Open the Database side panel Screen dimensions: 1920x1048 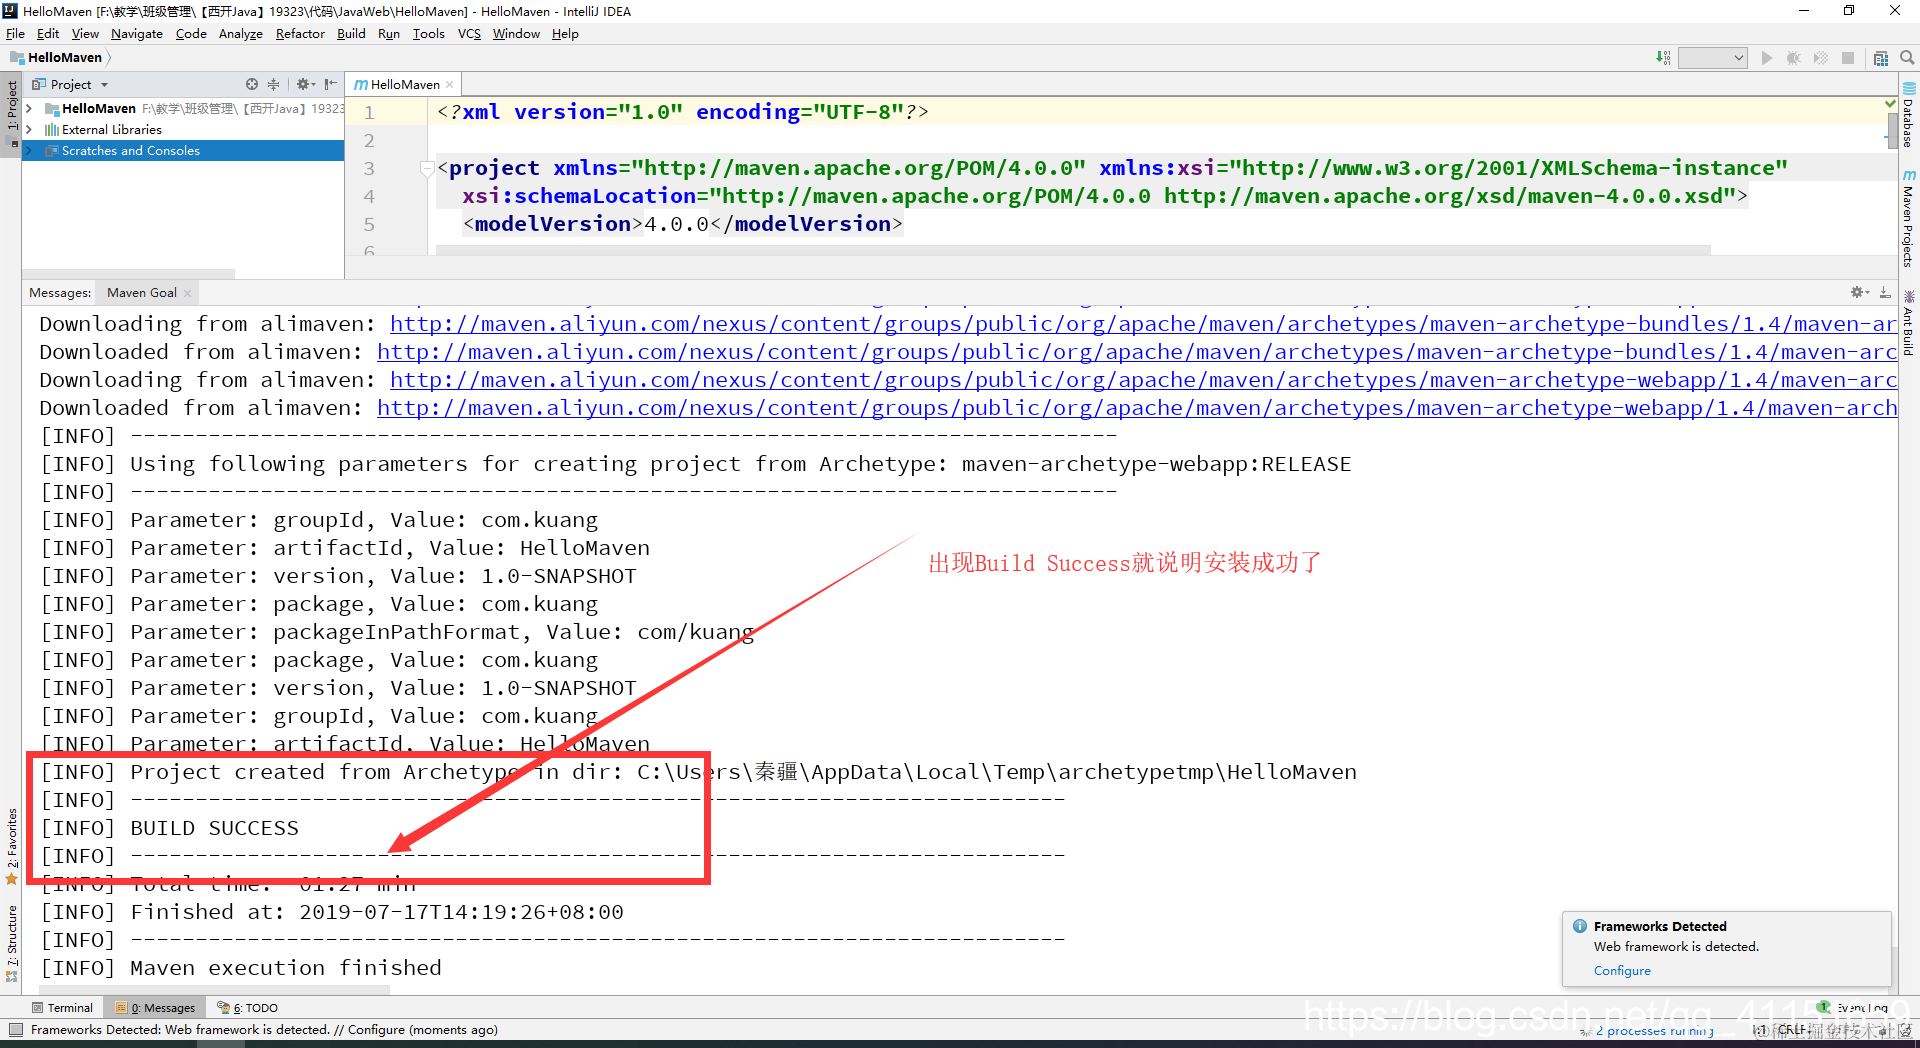click(1909, 115)
